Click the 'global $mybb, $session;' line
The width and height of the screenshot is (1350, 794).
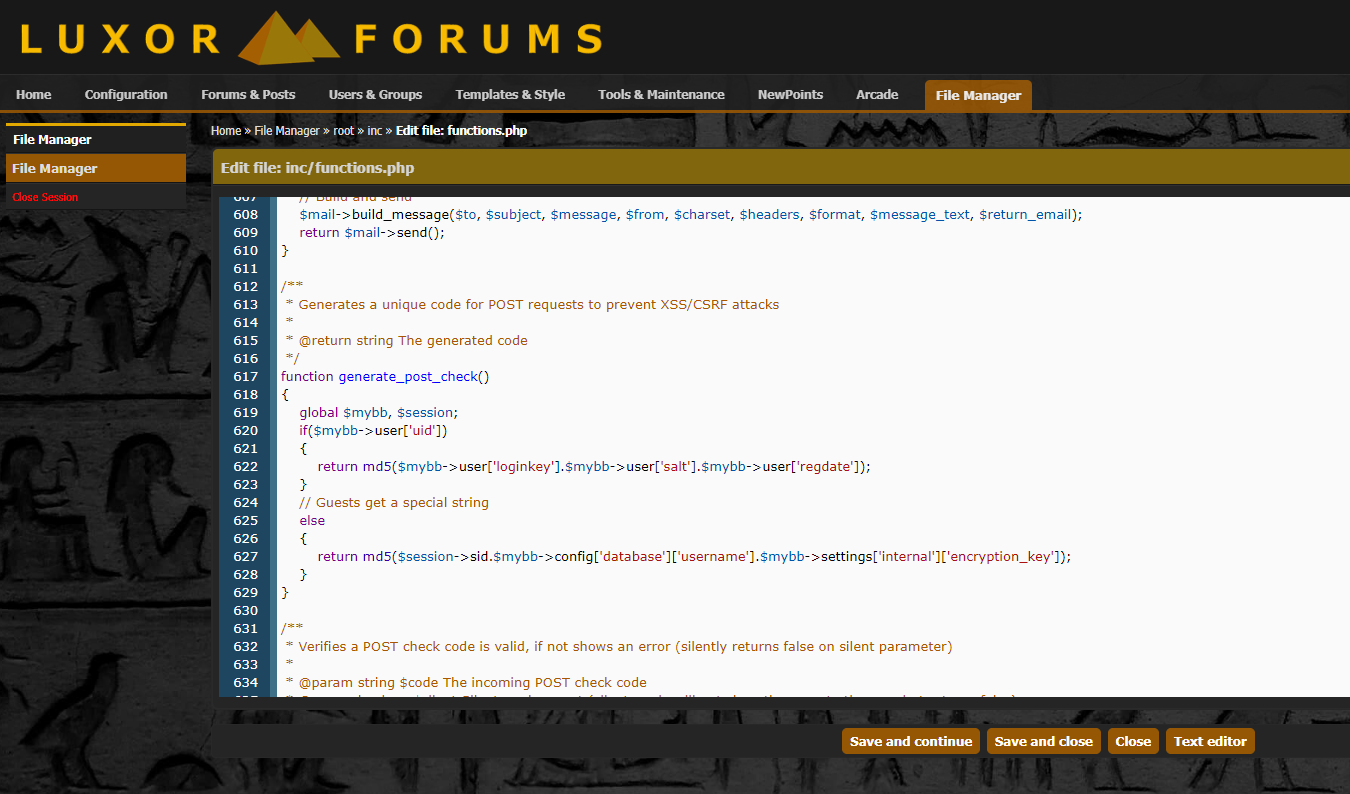pyautogui.click(x=379, y=413)
